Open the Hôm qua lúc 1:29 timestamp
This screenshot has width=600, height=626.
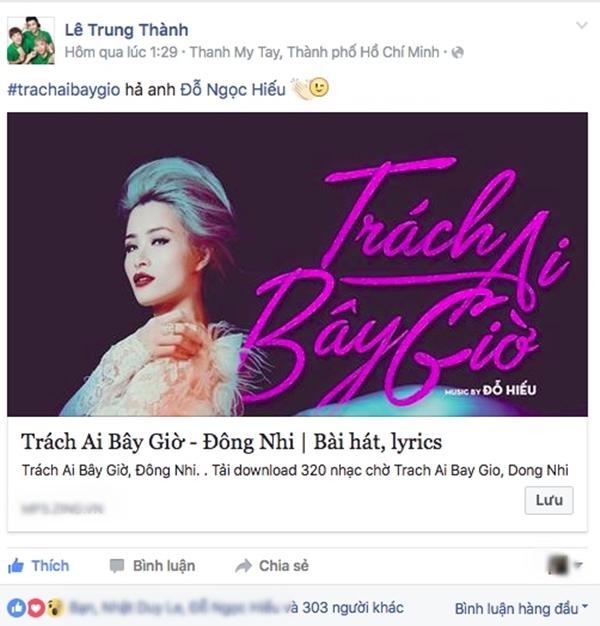coord(121,52)
